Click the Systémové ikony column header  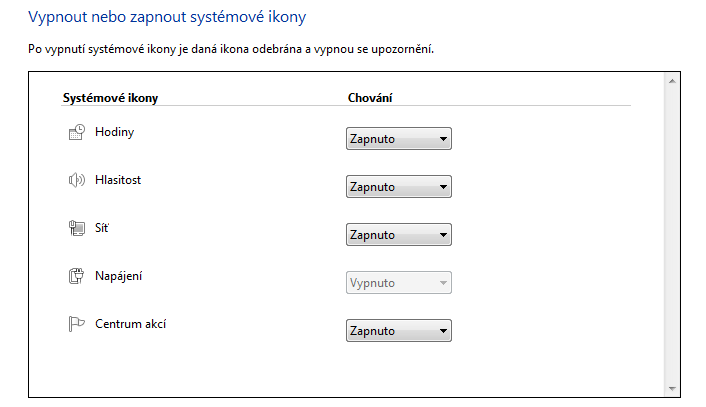110,97
